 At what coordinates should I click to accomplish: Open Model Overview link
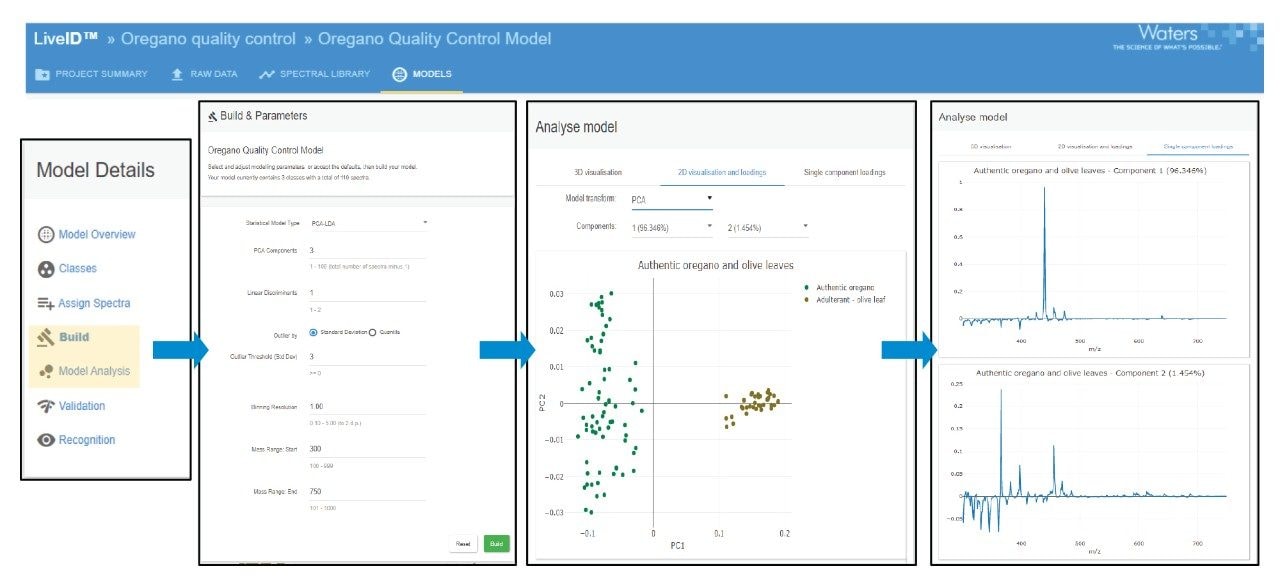(x=97, y=235)
